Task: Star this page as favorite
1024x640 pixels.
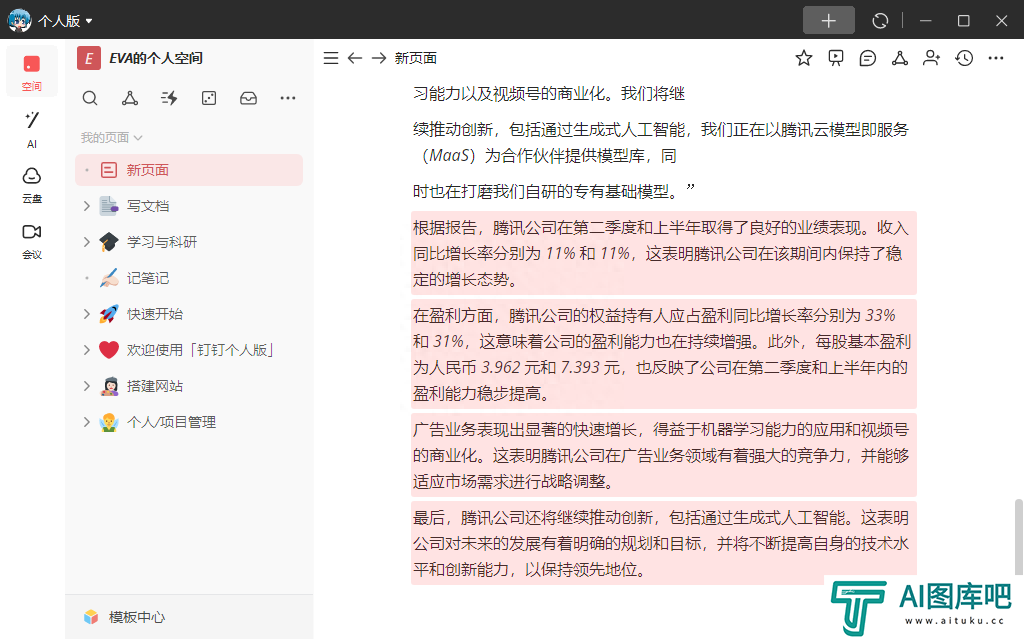Action: point(804,58)
